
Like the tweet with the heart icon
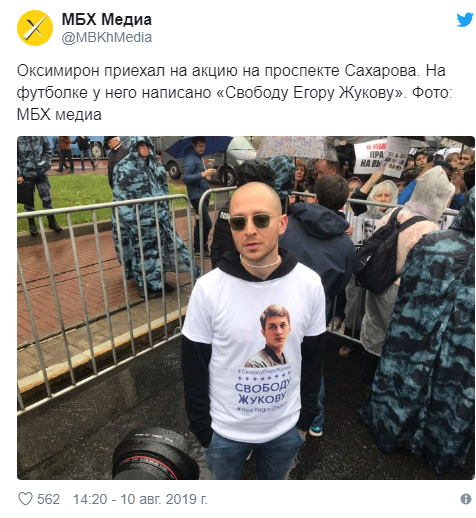25,499
